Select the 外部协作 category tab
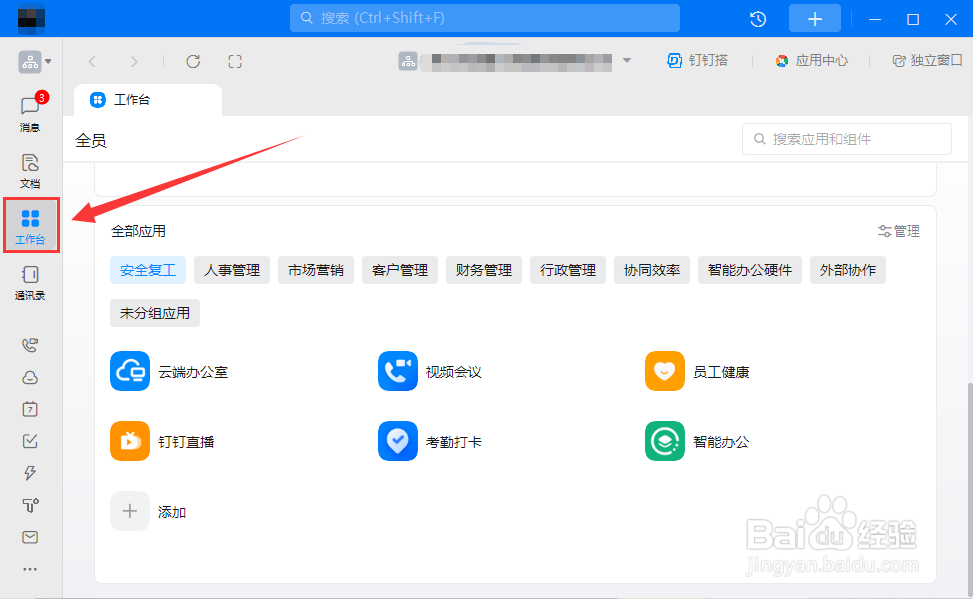Screen dimensions: 973x599 coord(848,270)
